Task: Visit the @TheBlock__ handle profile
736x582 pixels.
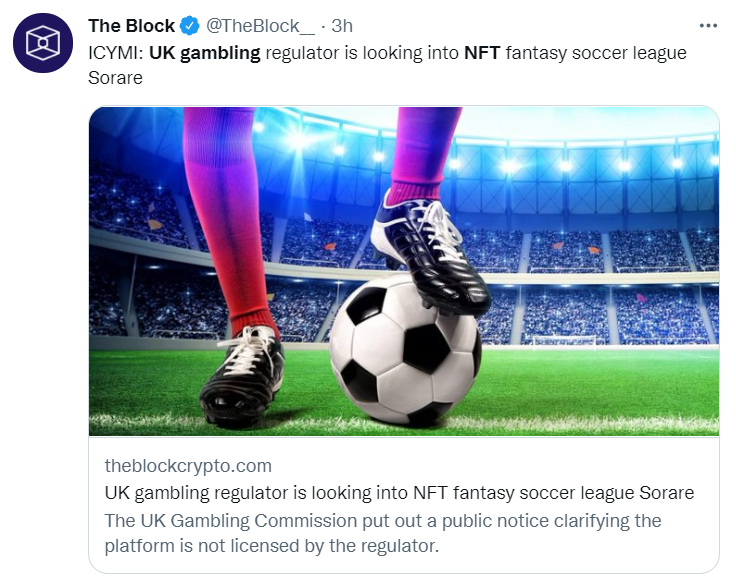Action: coord(261,26)
